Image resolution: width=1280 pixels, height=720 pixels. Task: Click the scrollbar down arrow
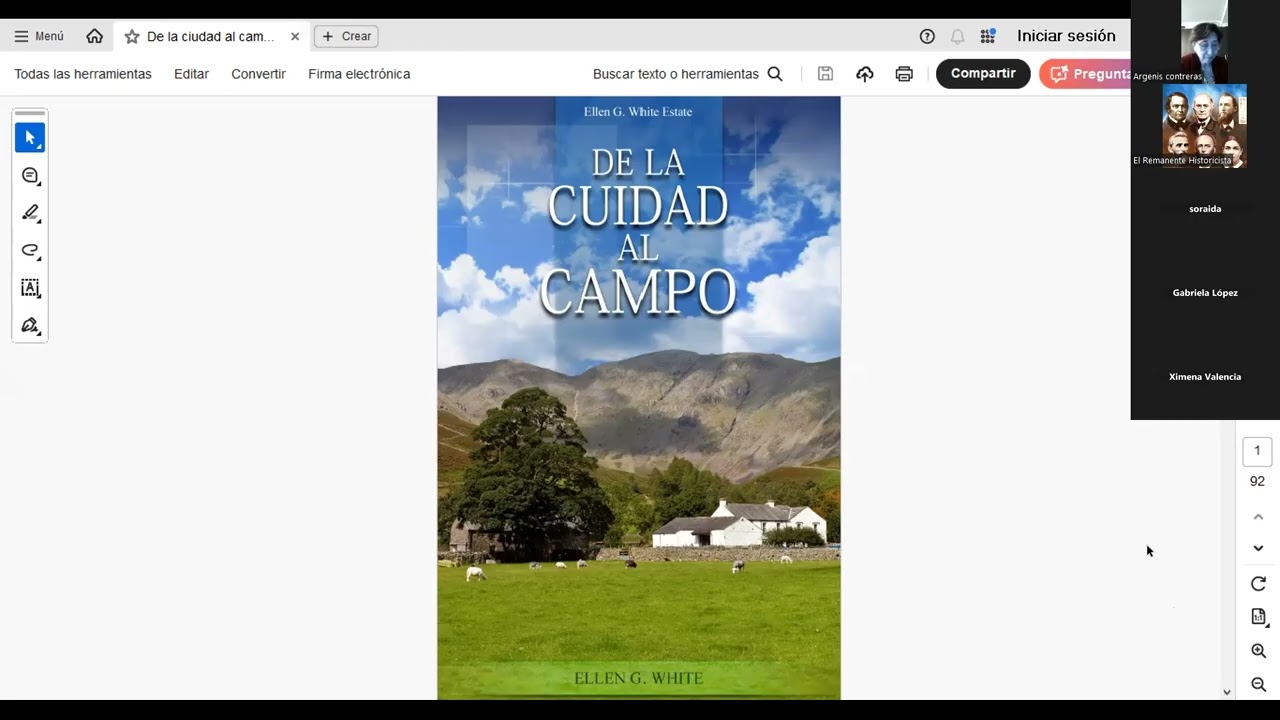coord(1227,692)
